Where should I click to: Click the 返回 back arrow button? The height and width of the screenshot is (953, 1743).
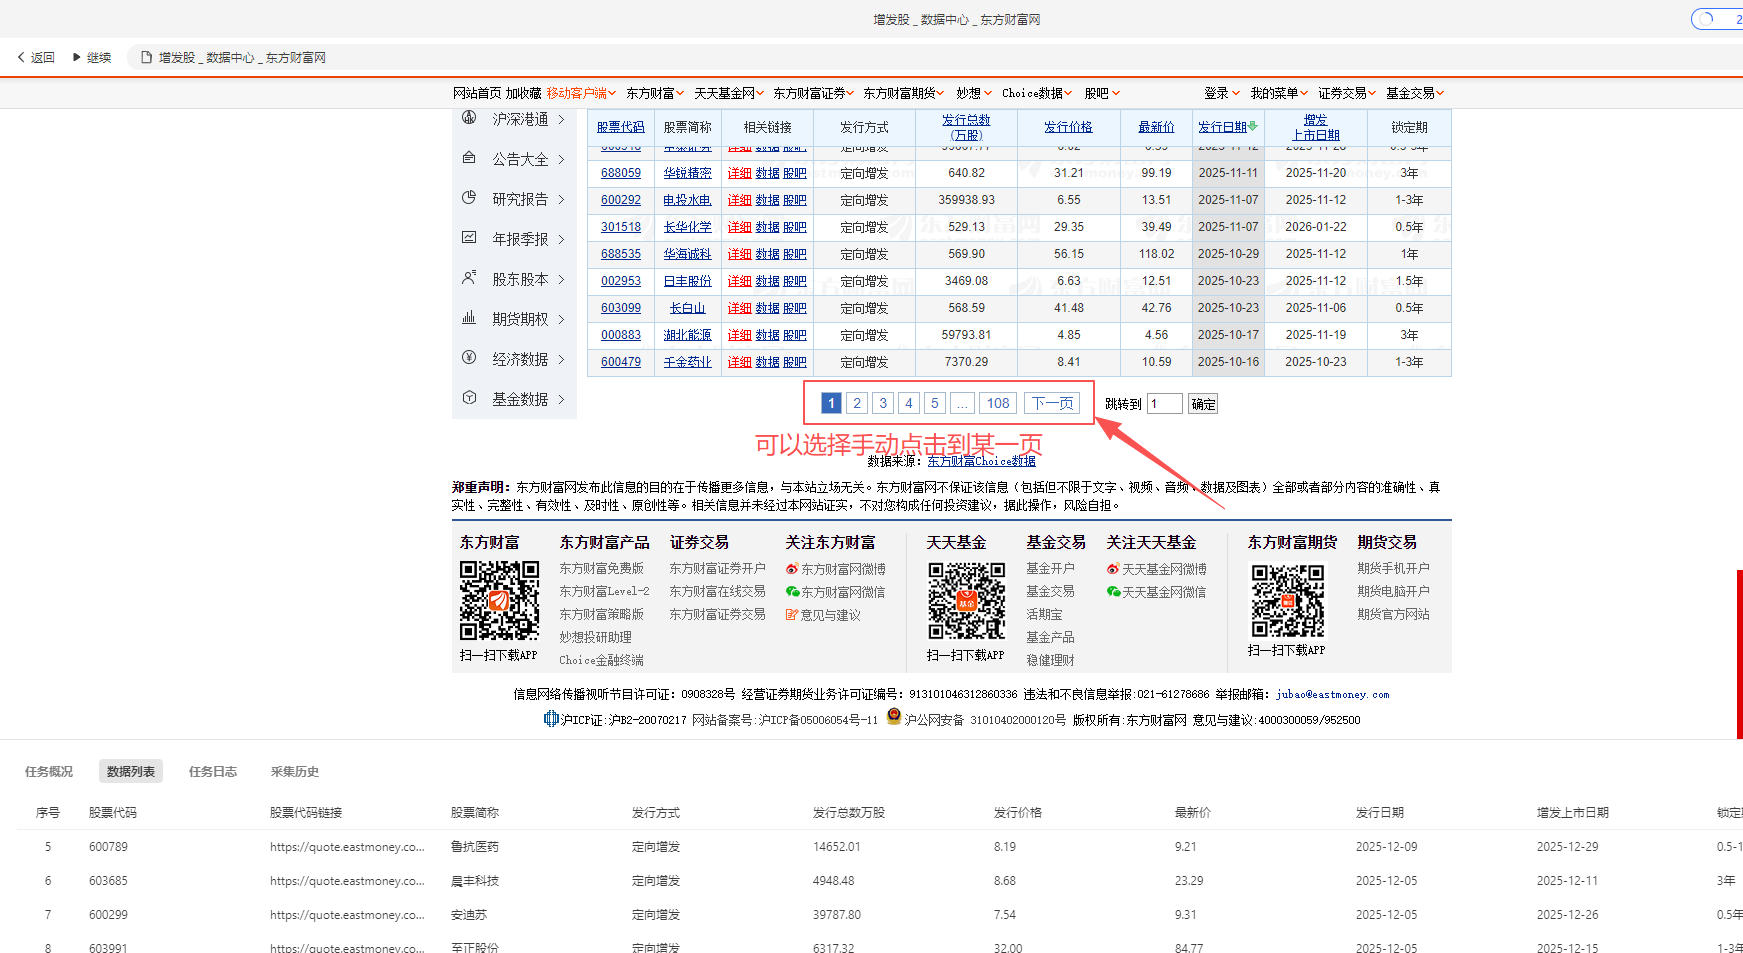(36, 58)
